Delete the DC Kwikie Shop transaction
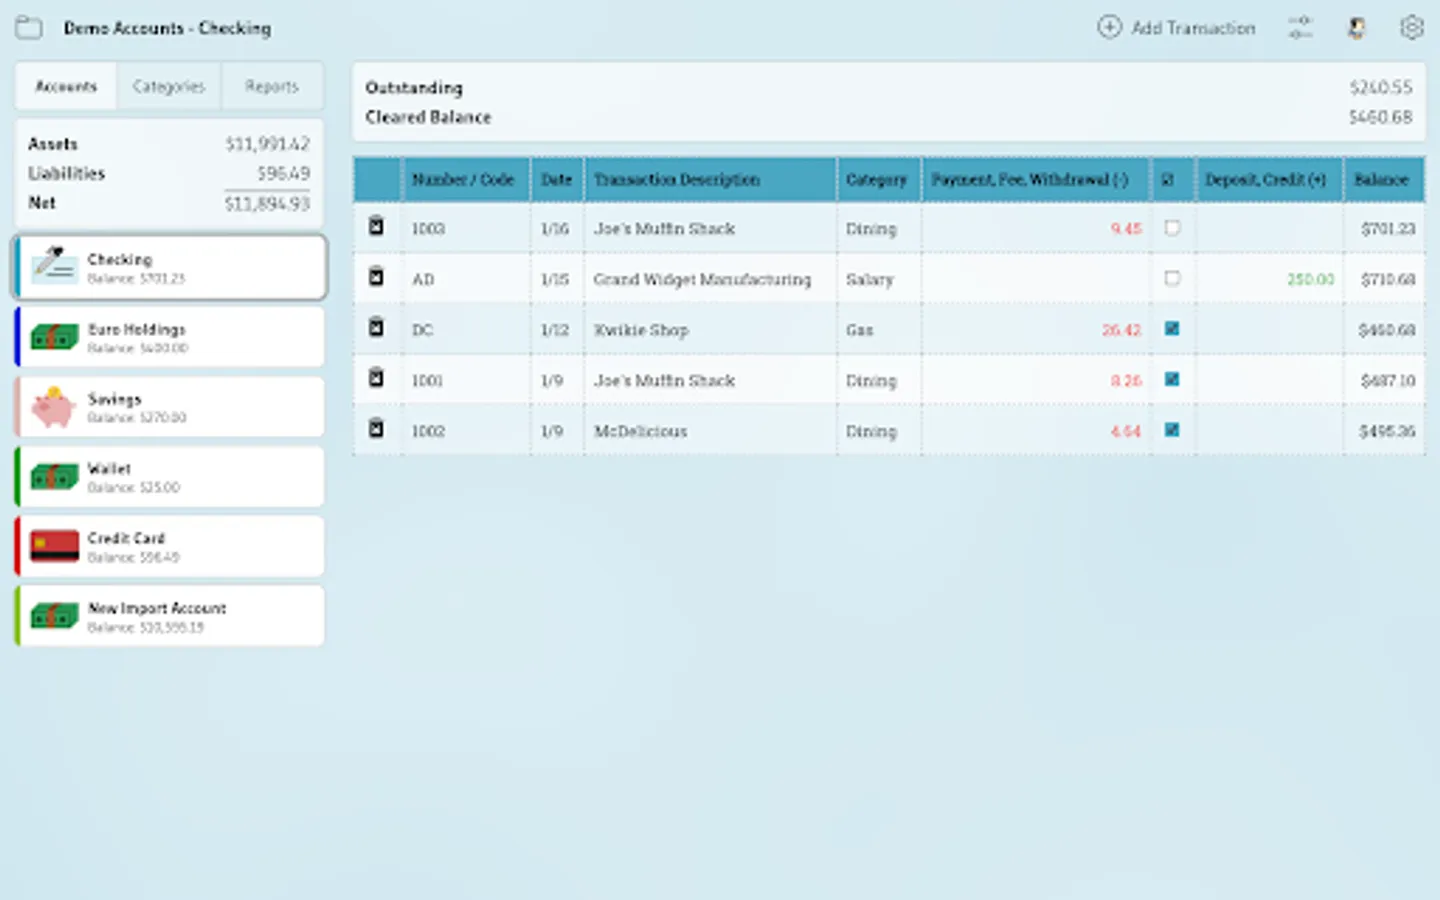The width and height of the screenshot is (1440, 900). coord(376,327)
